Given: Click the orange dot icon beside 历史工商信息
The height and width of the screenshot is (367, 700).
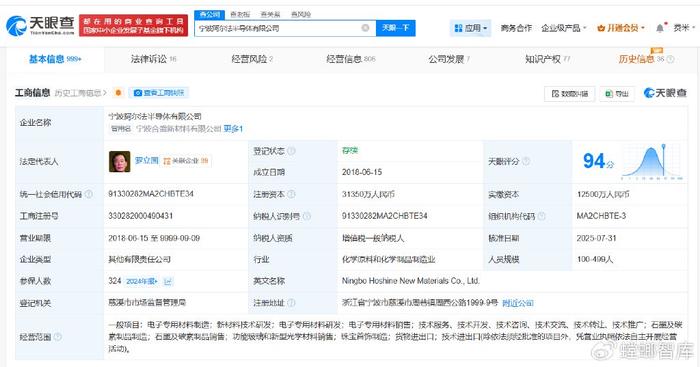Looking at the screenshot, I should click(x=118, y=93).
